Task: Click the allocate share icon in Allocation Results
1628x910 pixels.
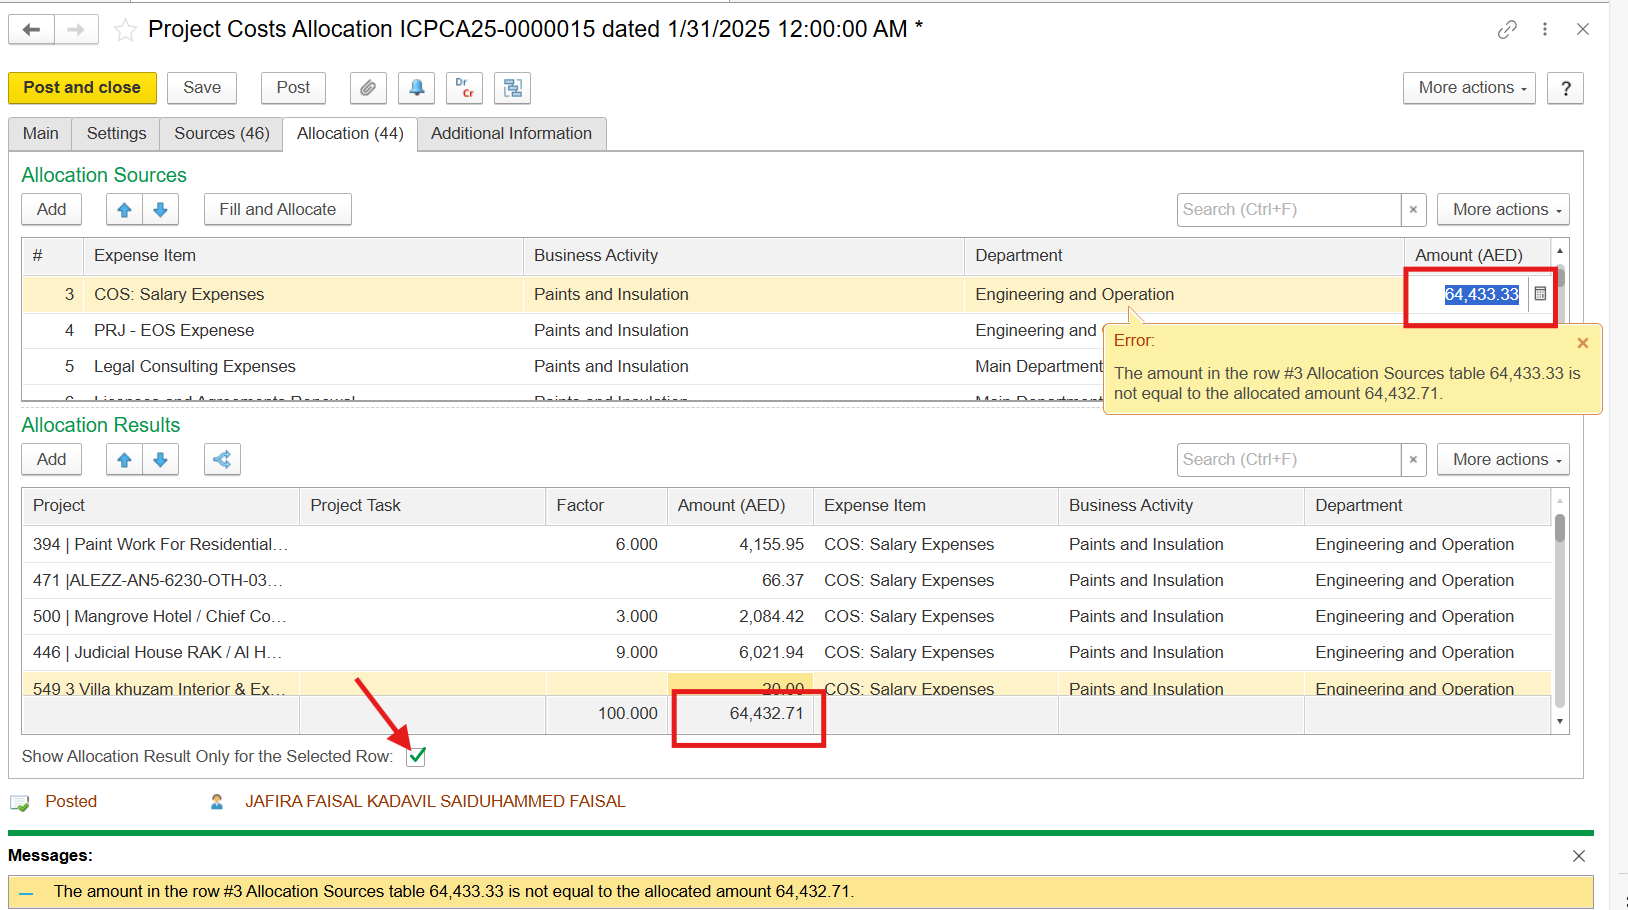Action: 222,459
